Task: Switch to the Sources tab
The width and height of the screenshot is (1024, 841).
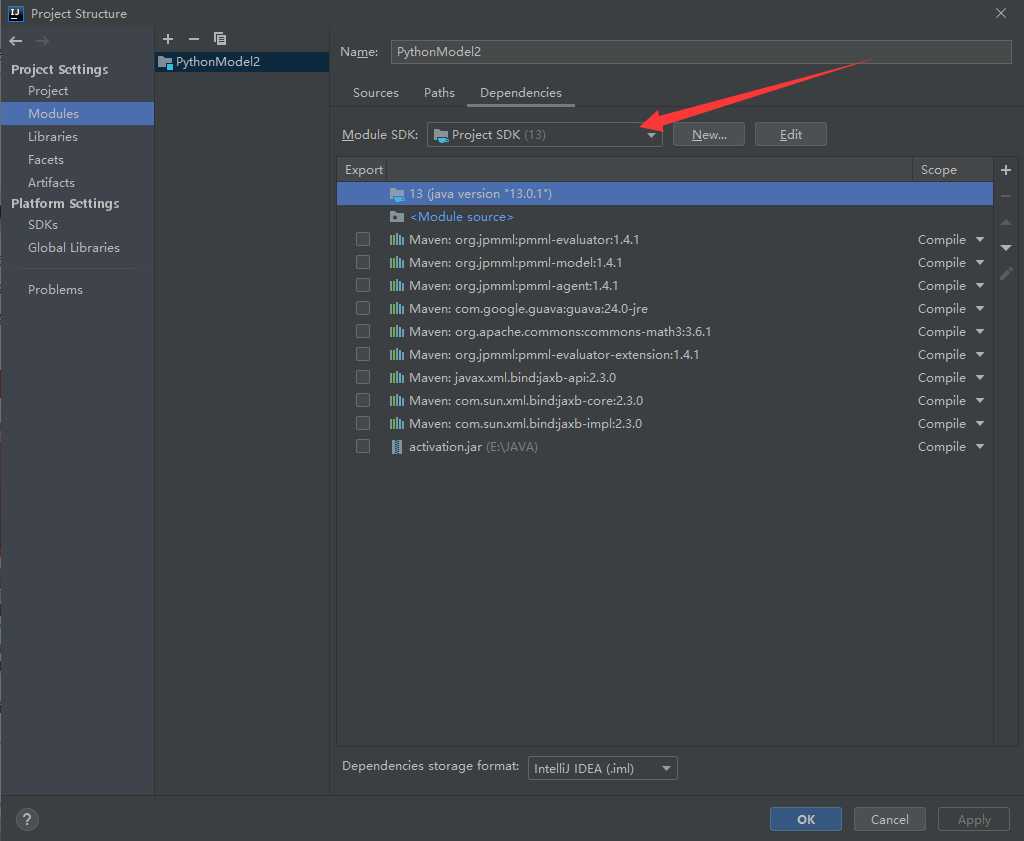Action: (x=376, y=93)
